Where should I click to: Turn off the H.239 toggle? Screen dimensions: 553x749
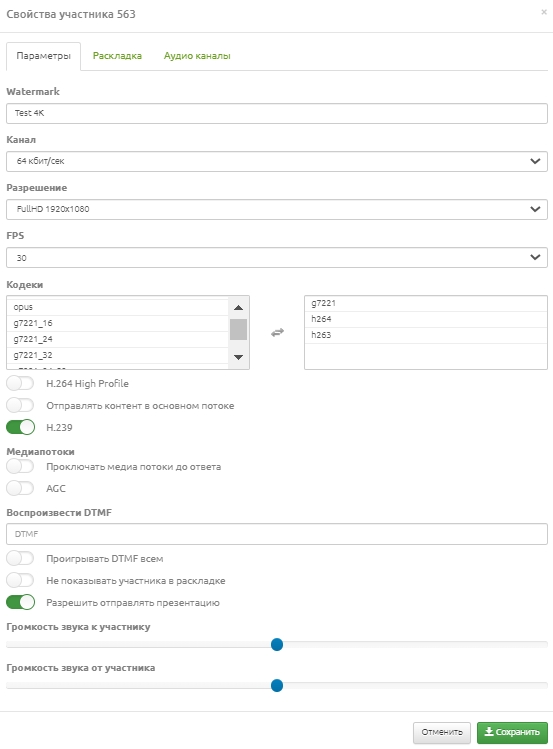pyautogui.click(x=21, y=427)
